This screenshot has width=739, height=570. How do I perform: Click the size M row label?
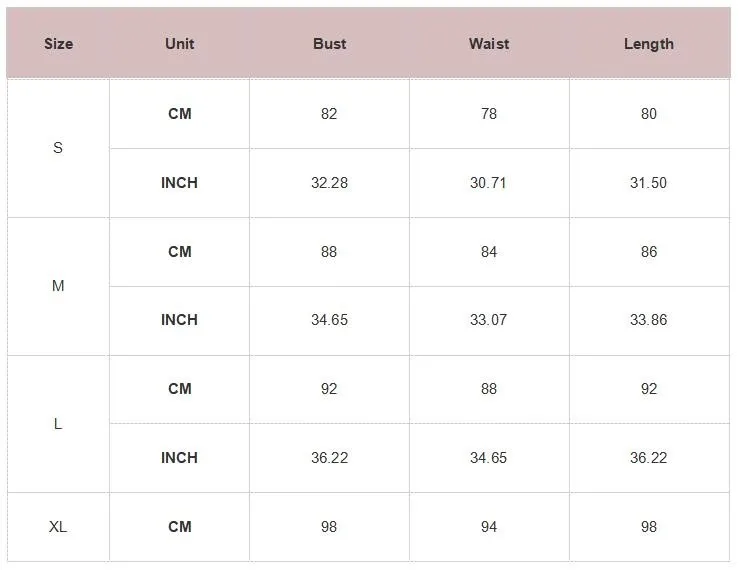pyautogui.click(x=58, y=286)
